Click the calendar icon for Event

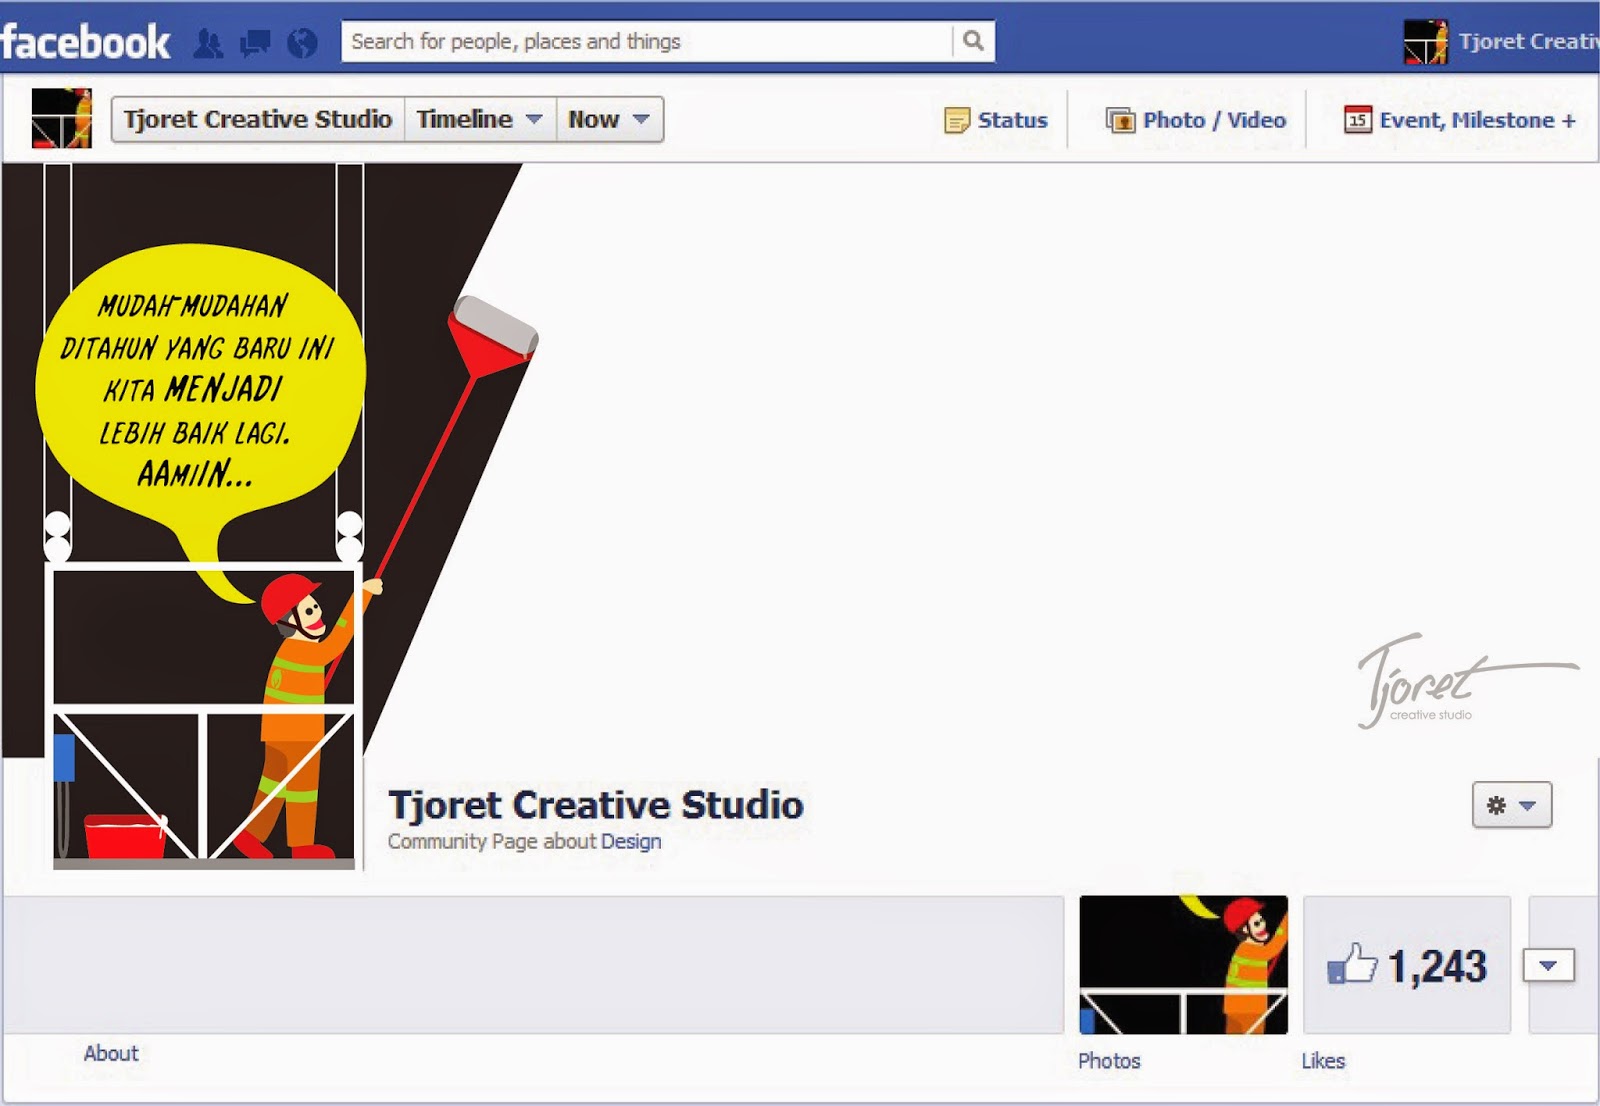pos(1357,120)
